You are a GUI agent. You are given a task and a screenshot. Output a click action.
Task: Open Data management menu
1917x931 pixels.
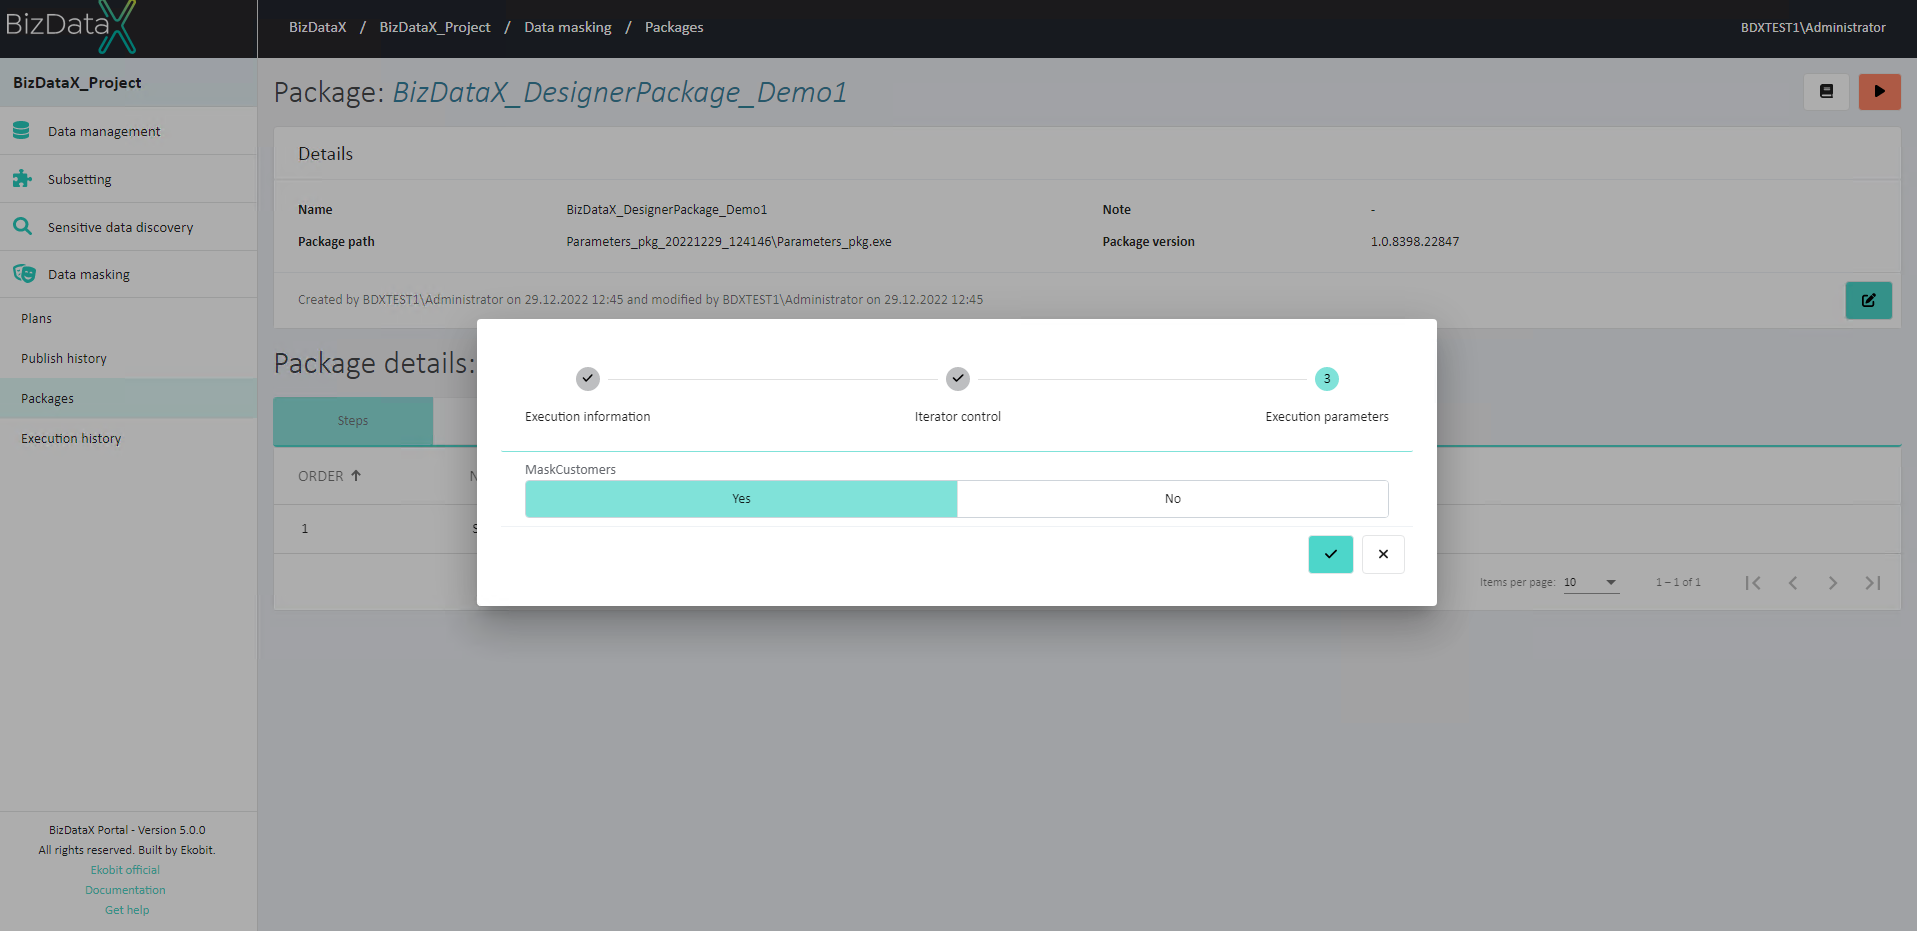128,131
